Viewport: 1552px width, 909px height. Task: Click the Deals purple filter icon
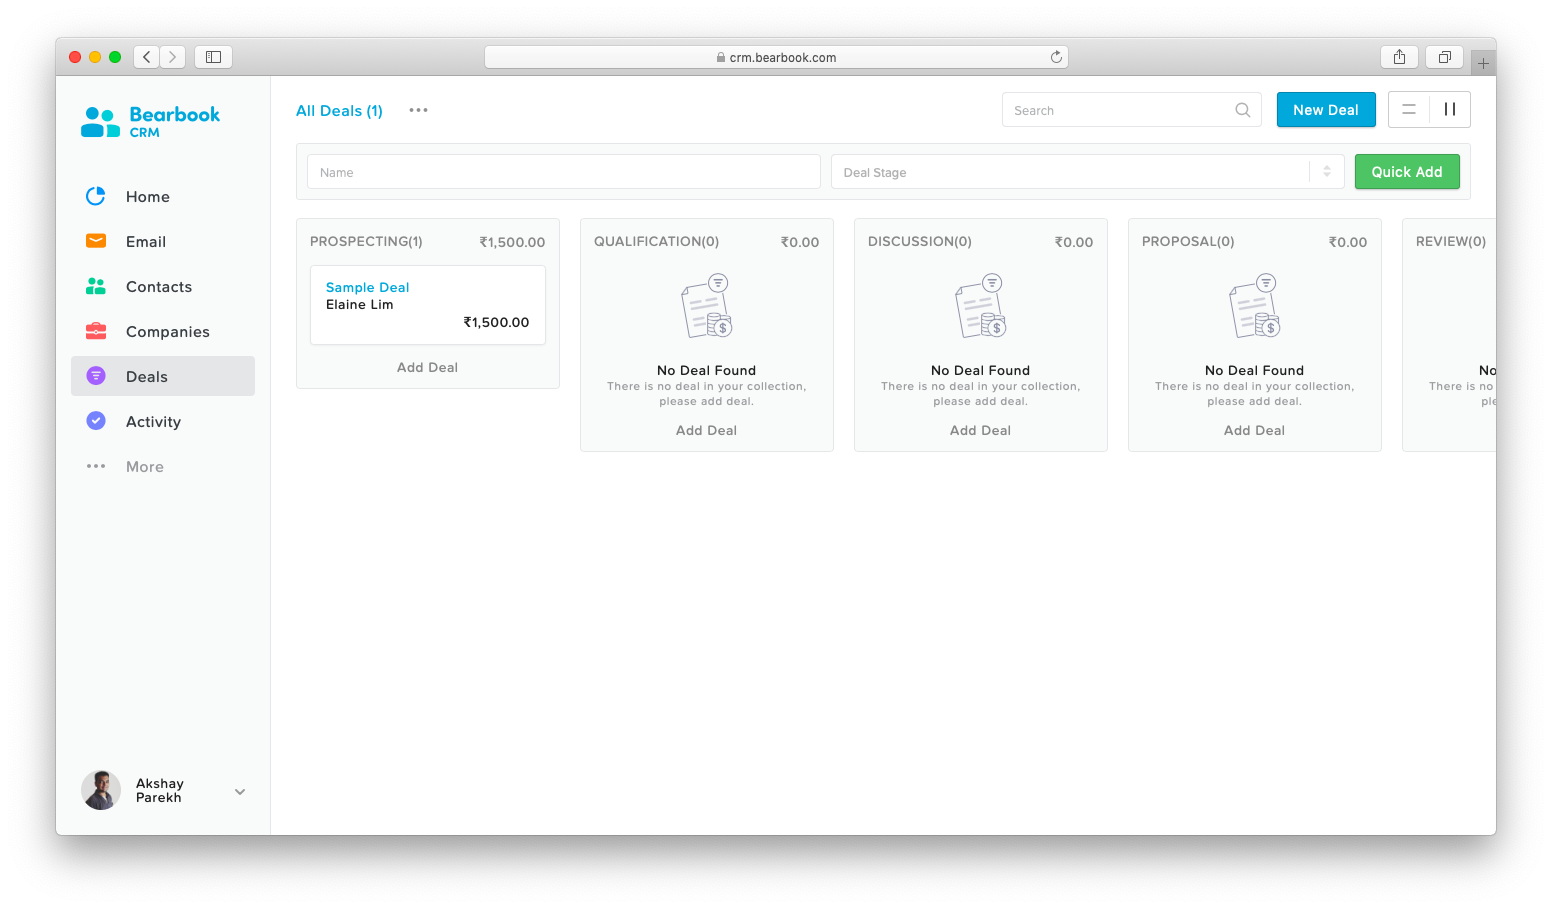pos(96,376)
